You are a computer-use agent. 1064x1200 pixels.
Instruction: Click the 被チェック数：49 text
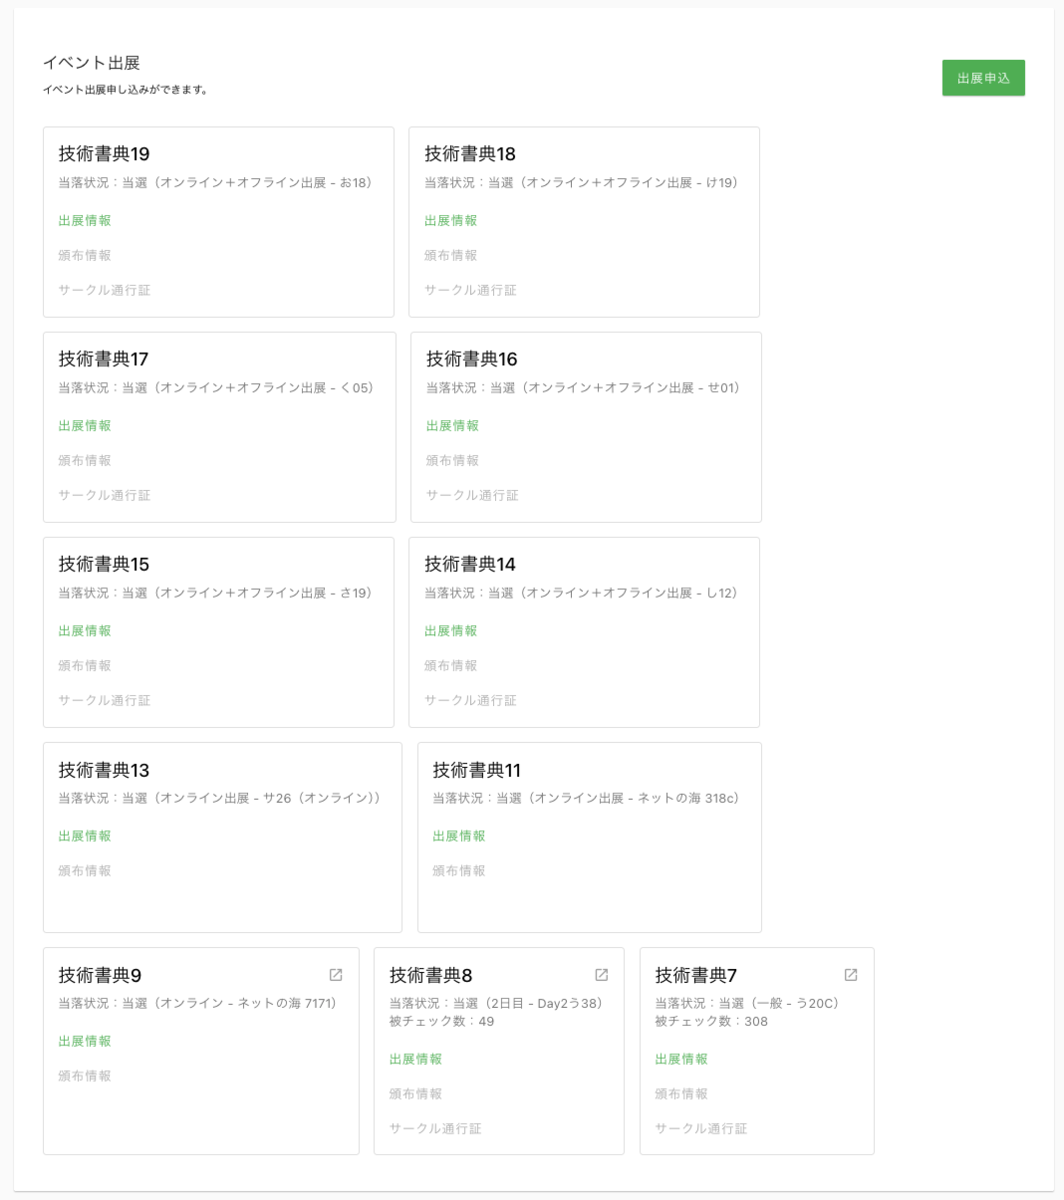441,1021
